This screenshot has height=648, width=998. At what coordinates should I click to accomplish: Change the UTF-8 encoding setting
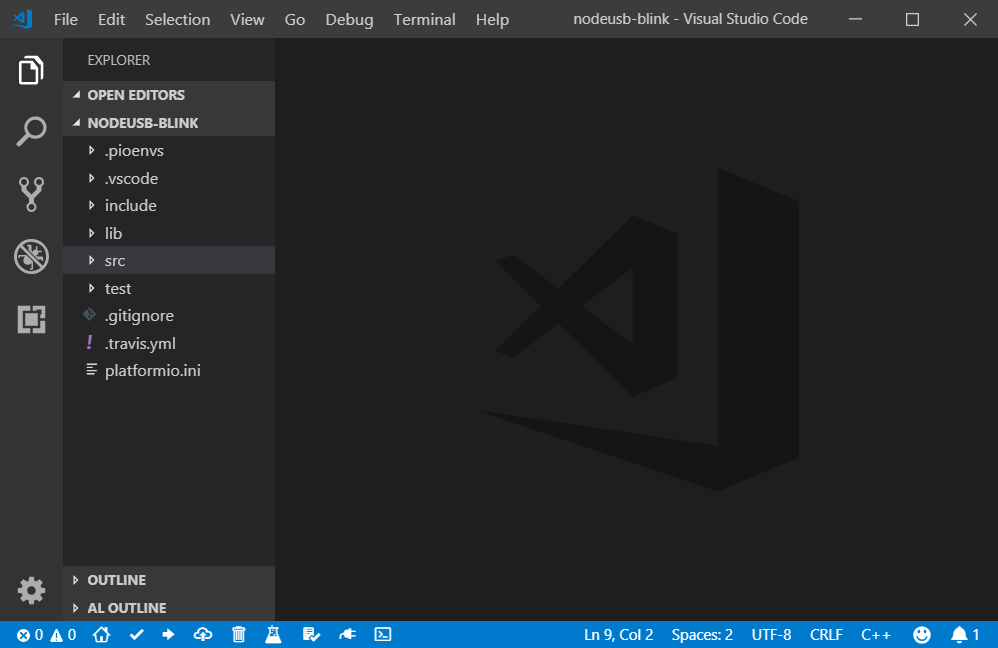pos(771,635)
